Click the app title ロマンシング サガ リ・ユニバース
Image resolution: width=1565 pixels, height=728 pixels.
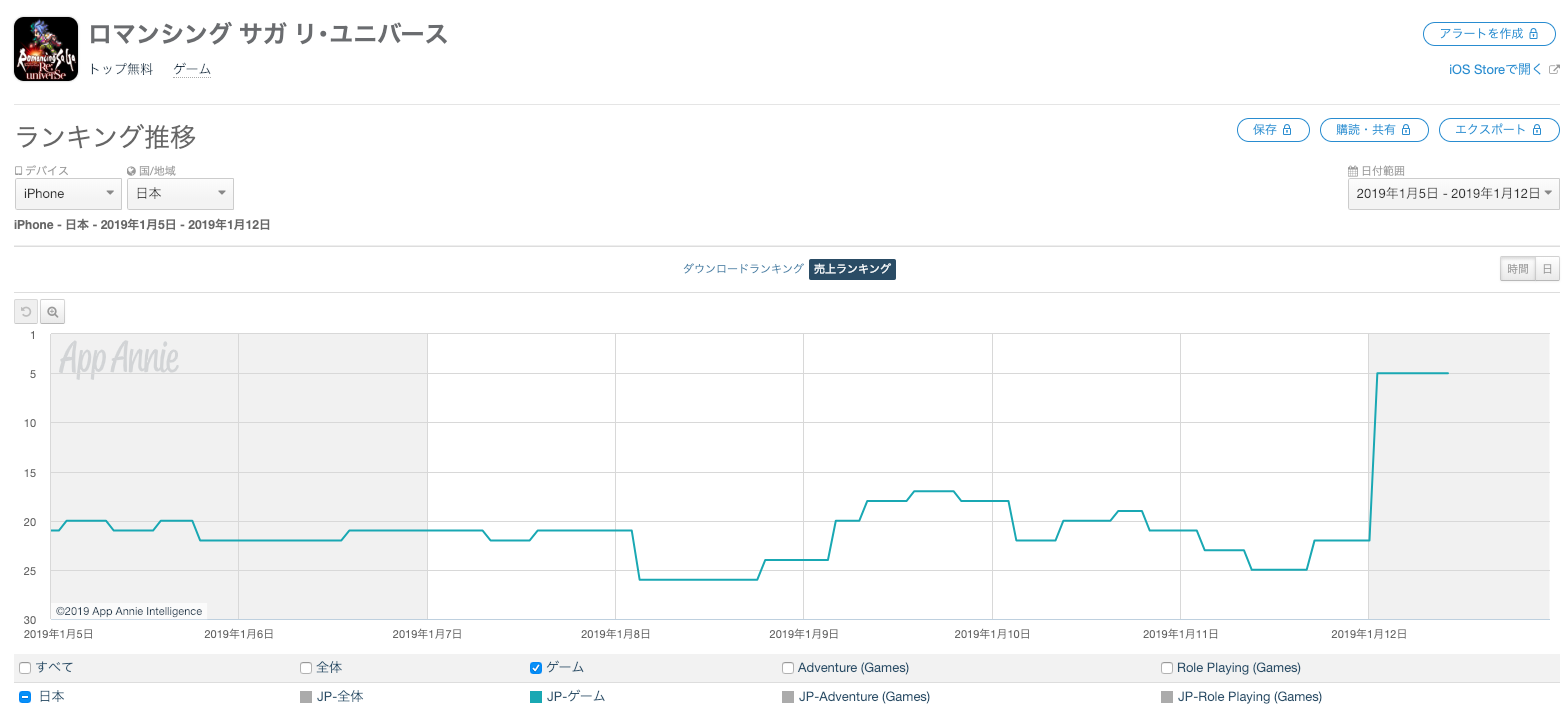coord(268,34)
